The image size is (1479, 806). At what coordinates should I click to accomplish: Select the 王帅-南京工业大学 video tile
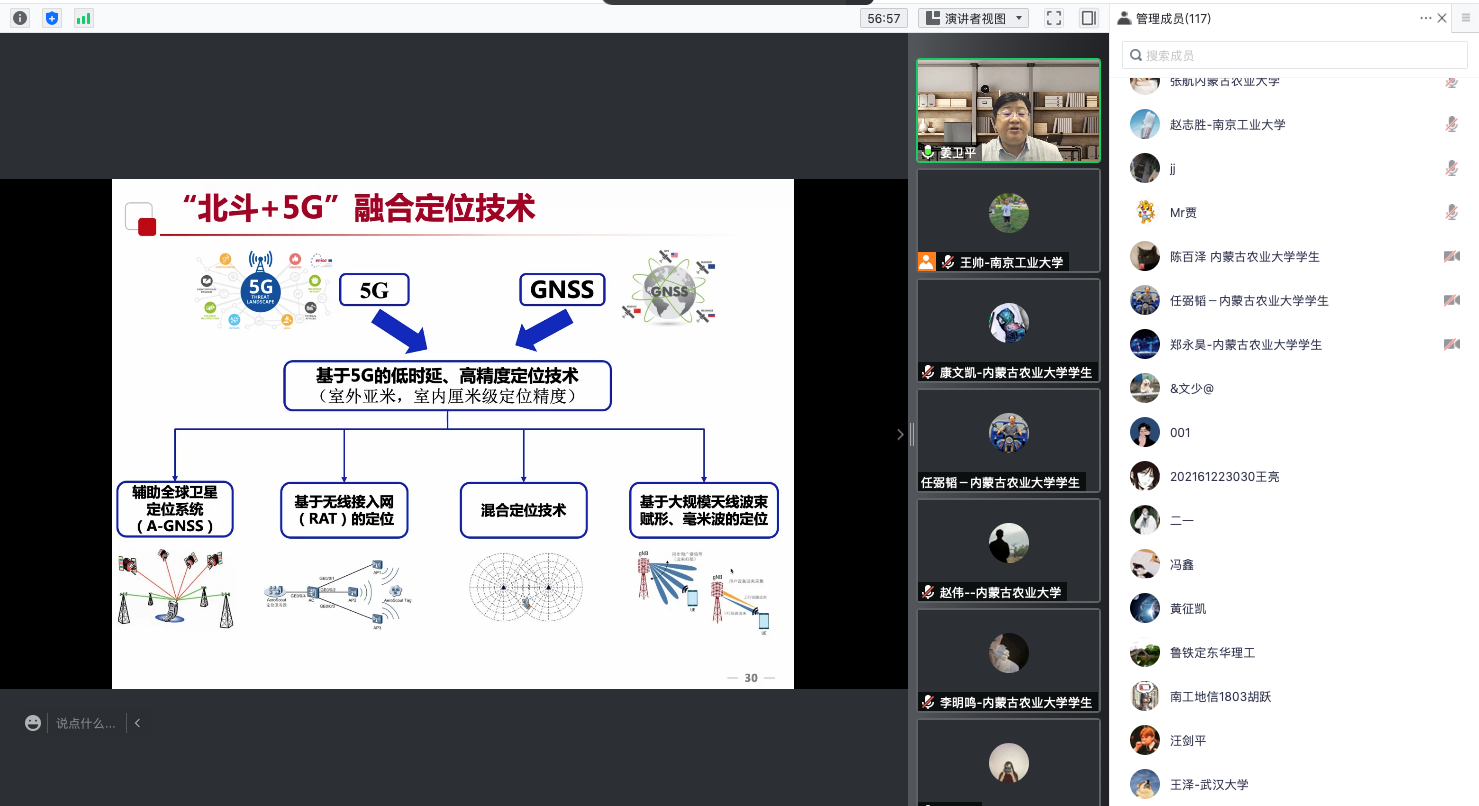(x=1008, y=220)
